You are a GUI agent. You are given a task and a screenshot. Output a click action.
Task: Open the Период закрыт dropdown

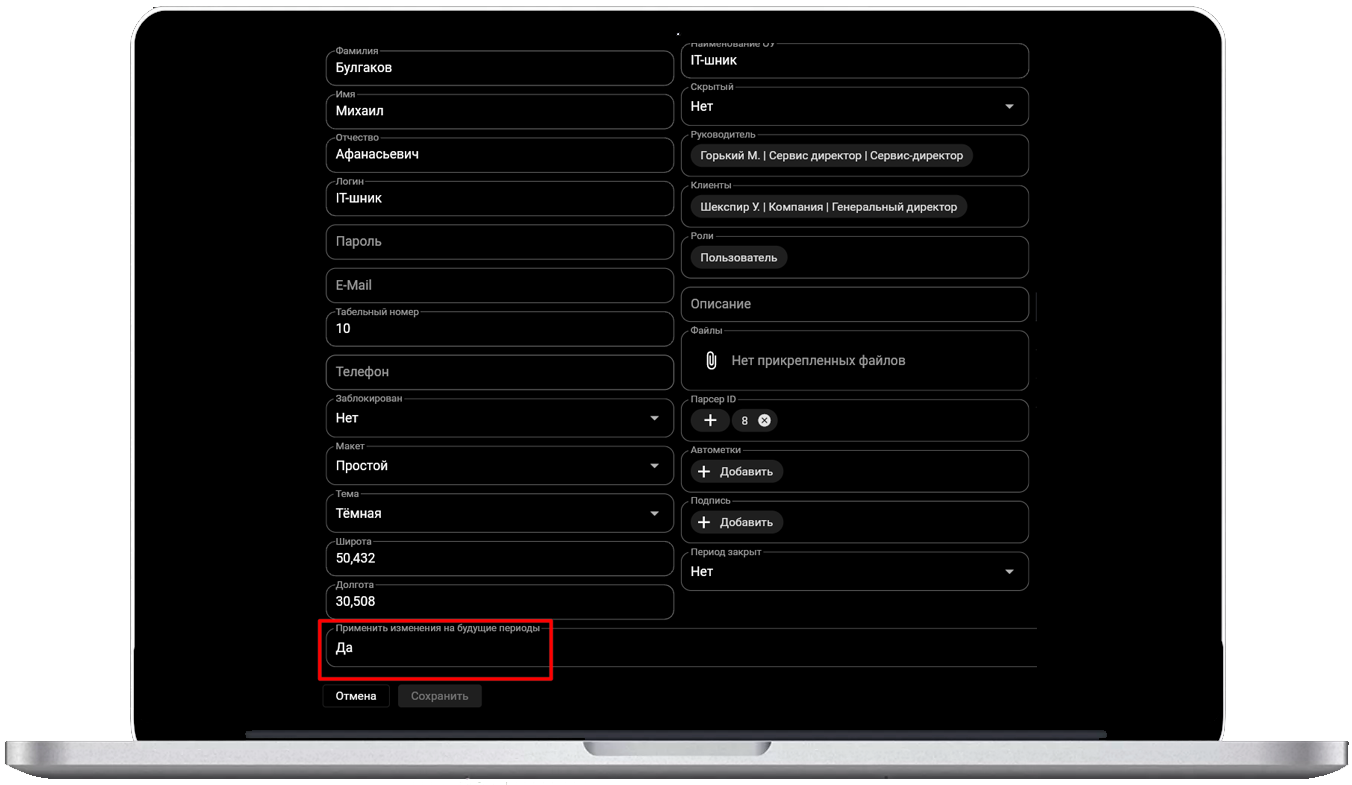point(1009,572)
